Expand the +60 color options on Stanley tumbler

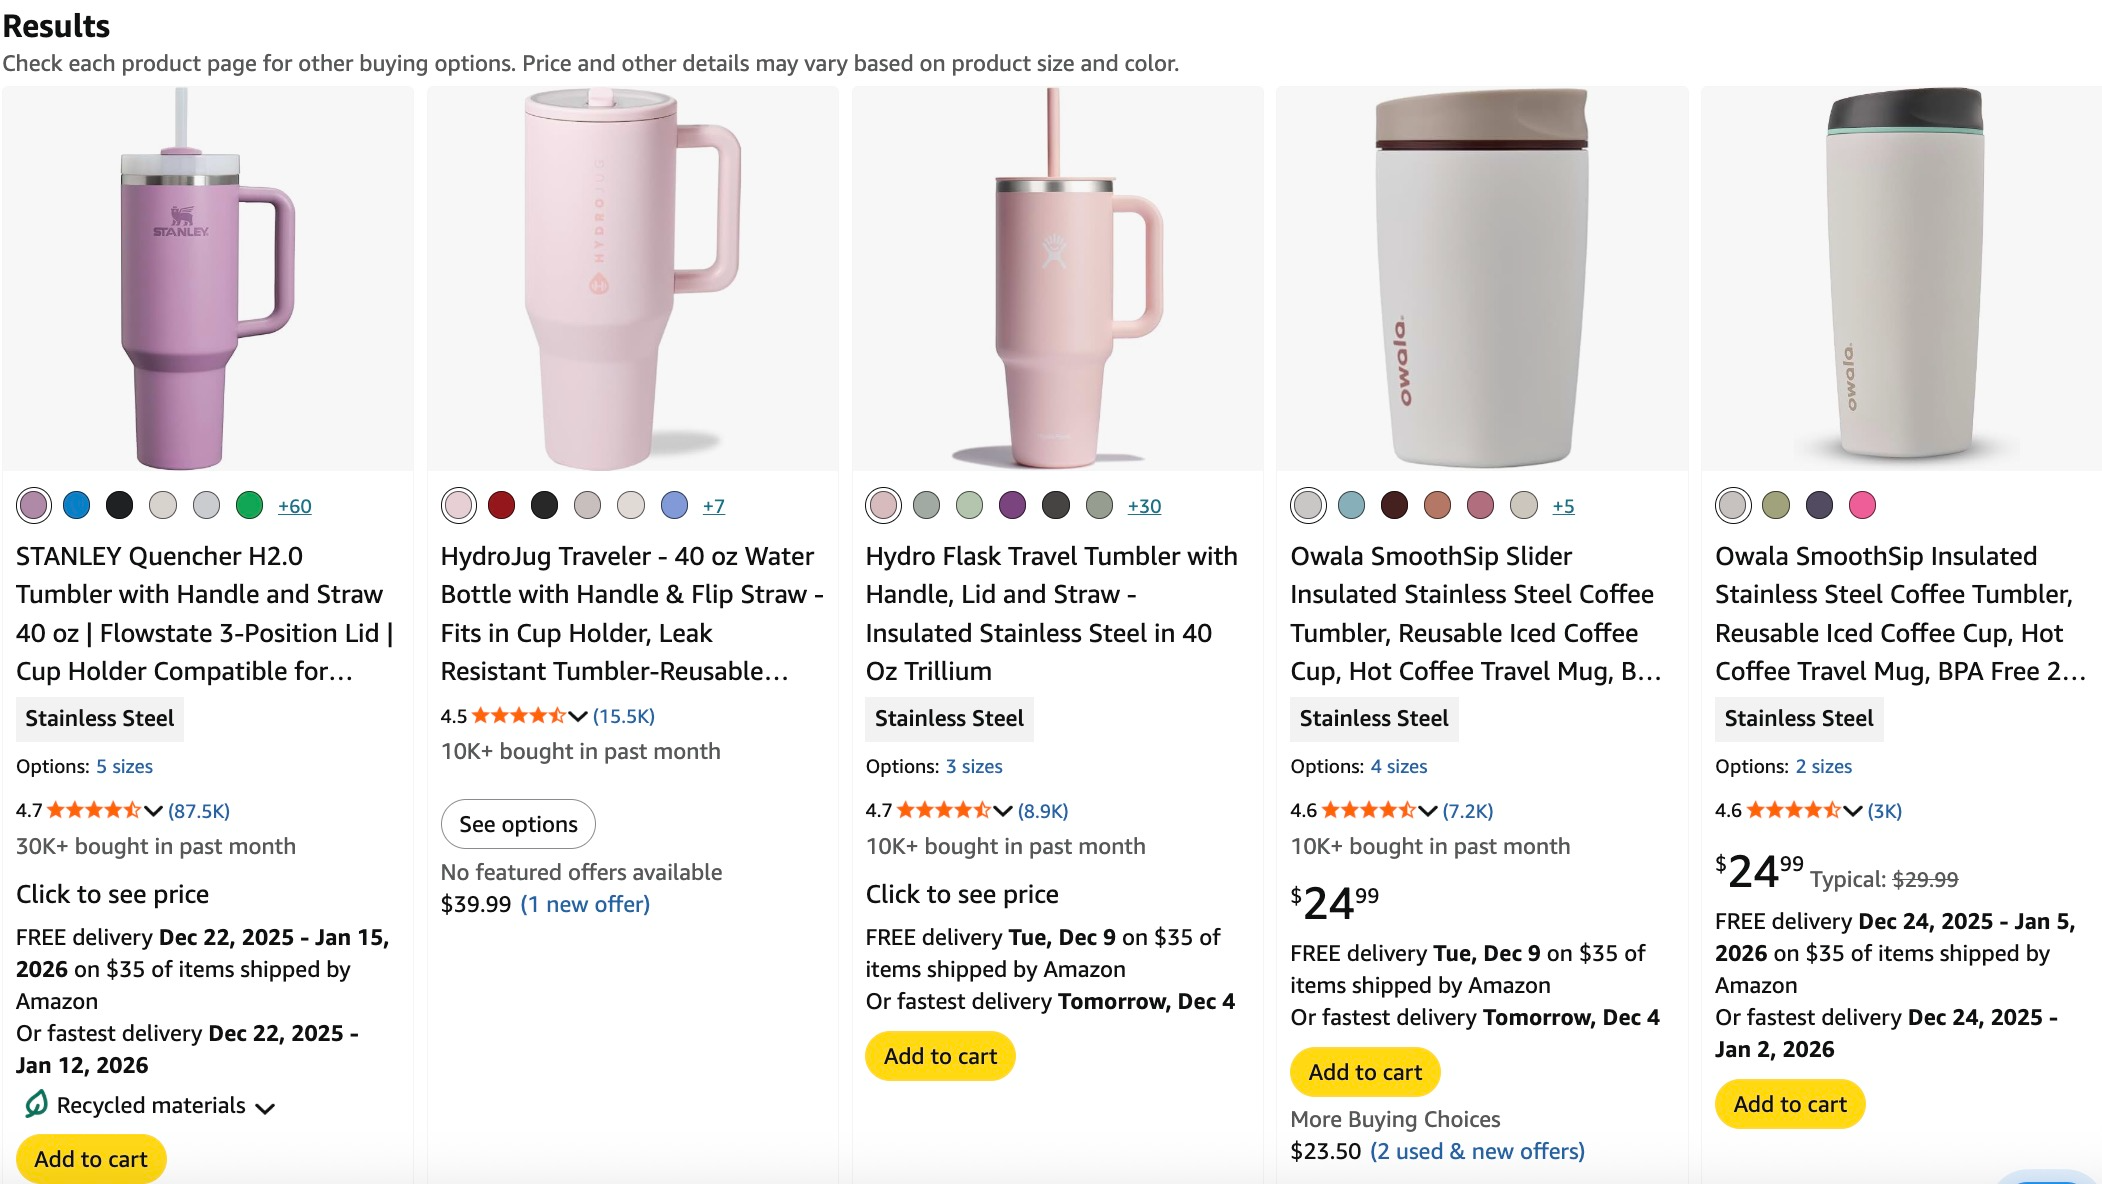tap(294, 506)
